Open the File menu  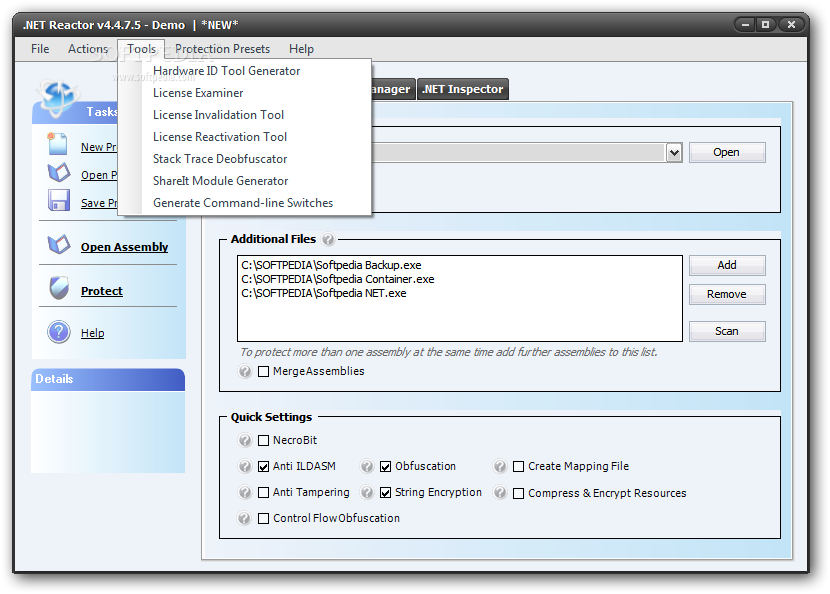tap(40, 49)
